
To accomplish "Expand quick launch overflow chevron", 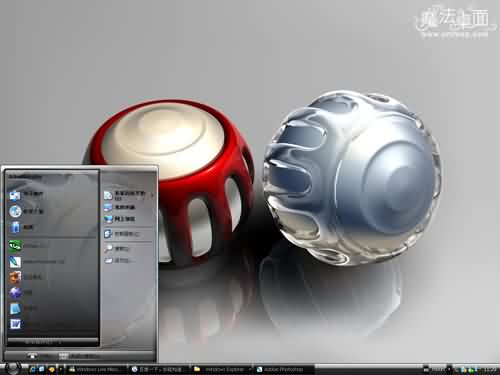I will [60, 369].
